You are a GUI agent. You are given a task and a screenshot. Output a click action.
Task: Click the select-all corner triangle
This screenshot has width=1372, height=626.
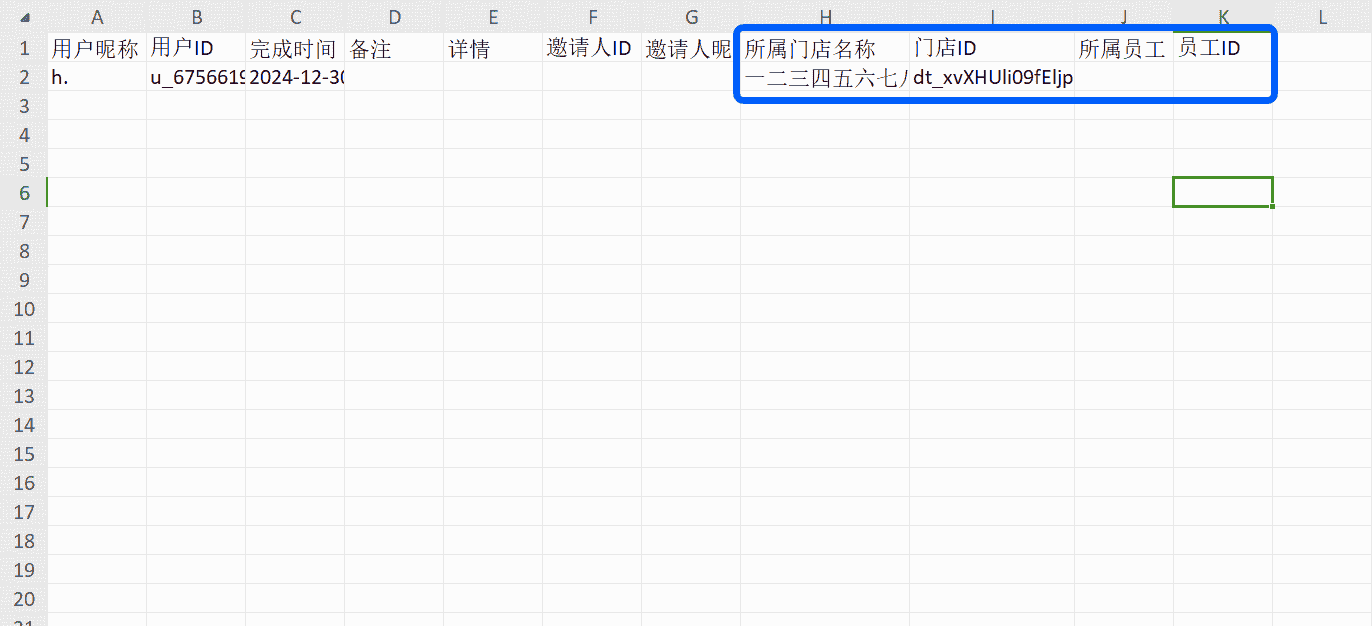click(24, 18)
